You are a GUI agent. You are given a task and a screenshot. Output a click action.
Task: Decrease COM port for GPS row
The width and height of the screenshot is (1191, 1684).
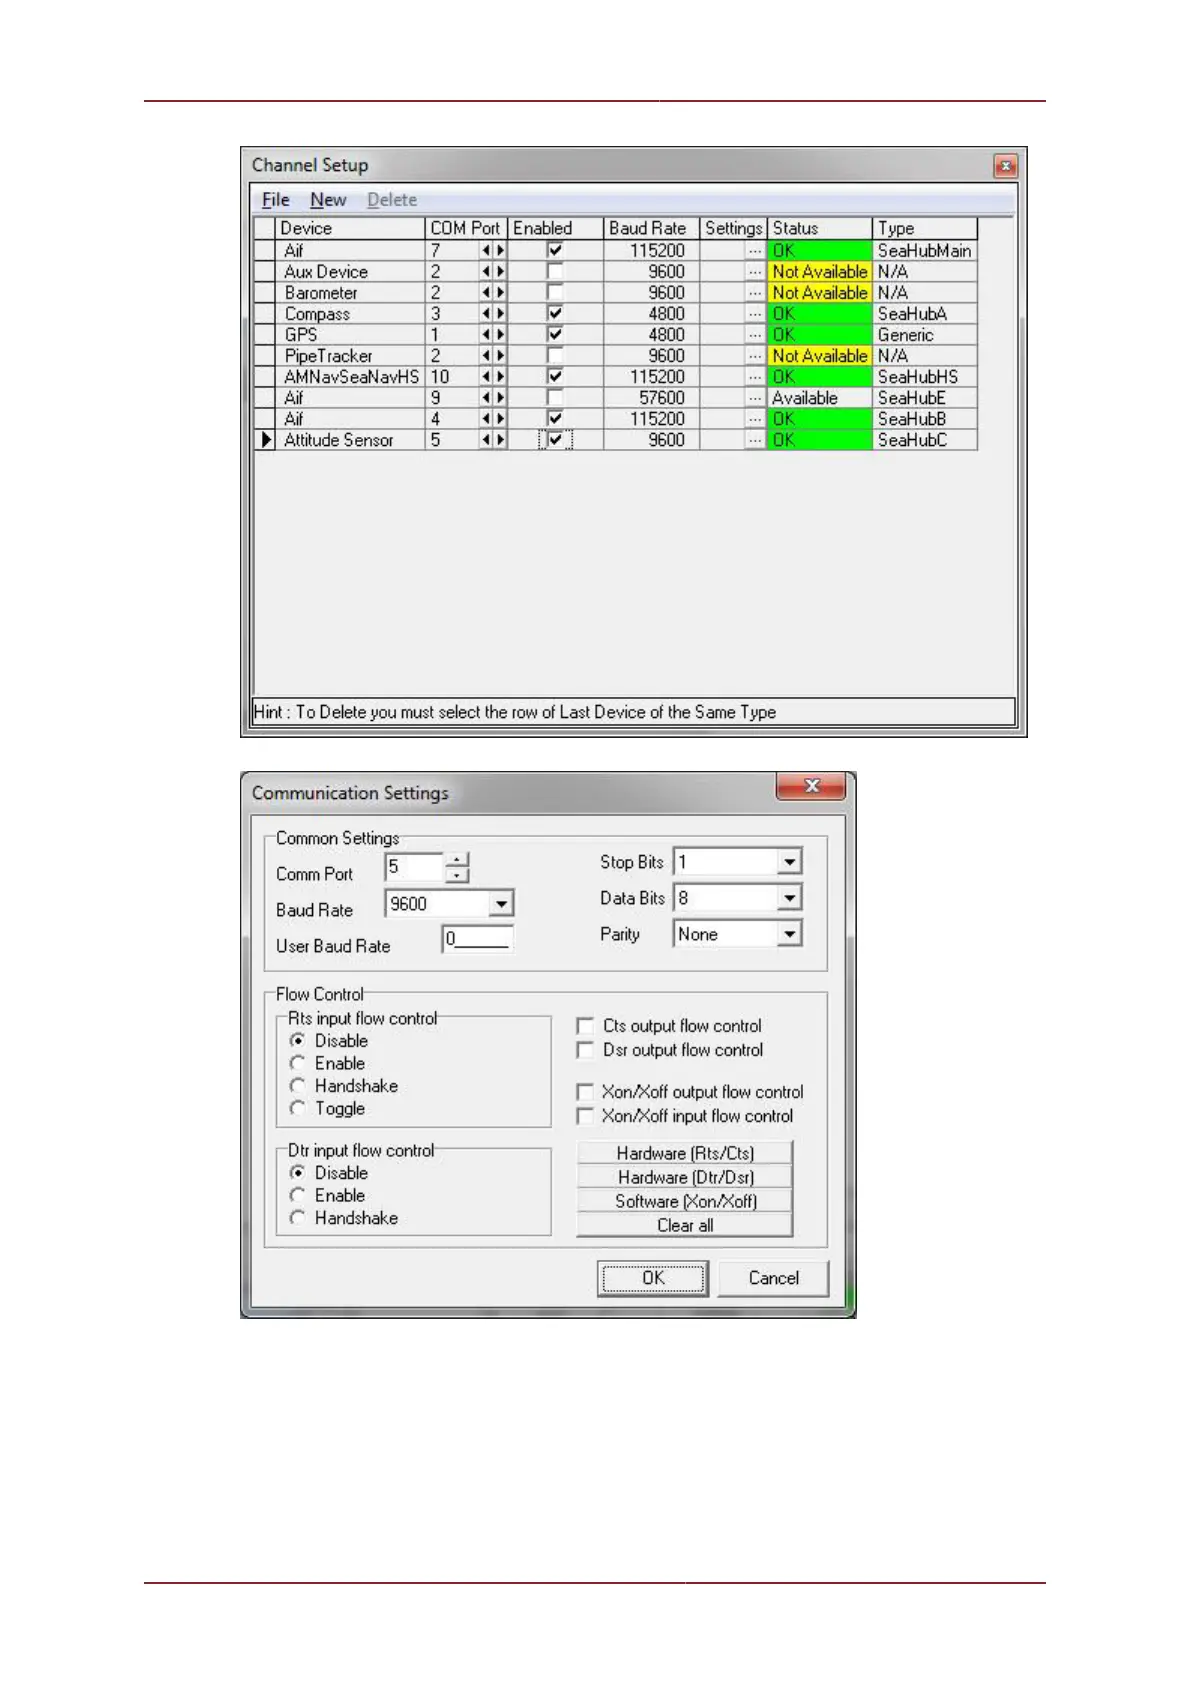(486, 334)
